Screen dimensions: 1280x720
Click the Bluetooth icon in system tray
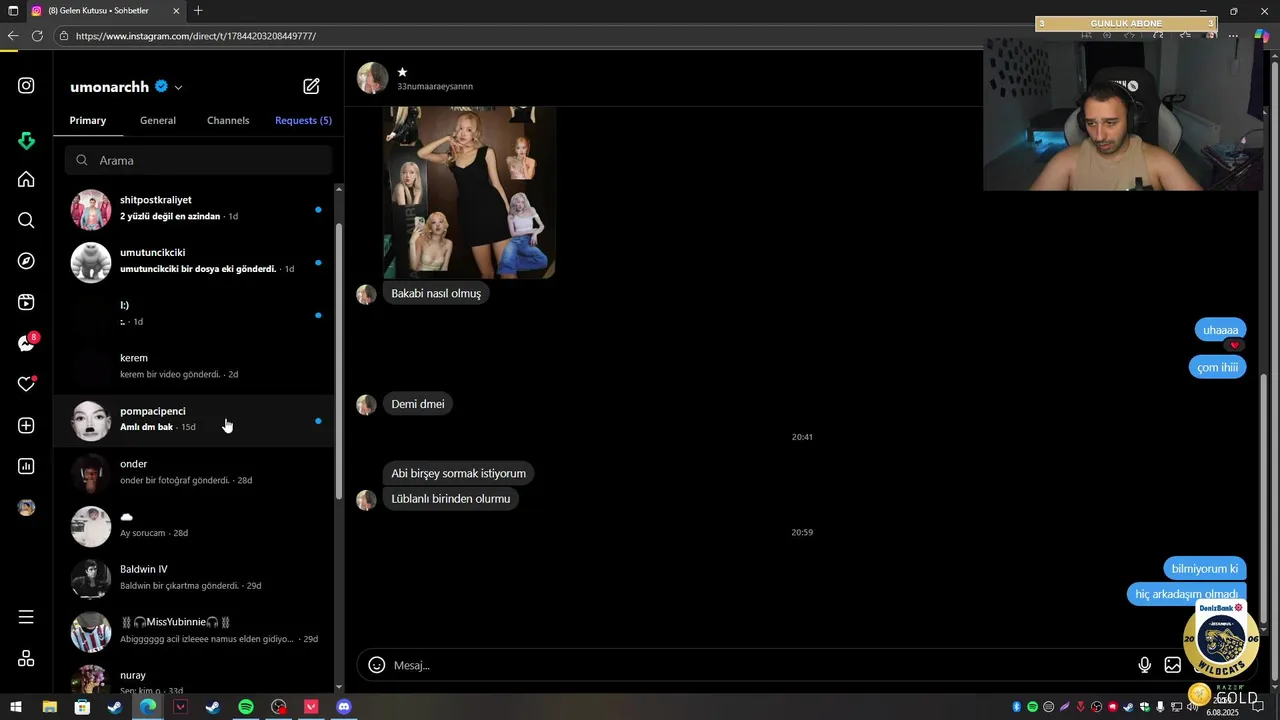click(x=1017, y=707)
